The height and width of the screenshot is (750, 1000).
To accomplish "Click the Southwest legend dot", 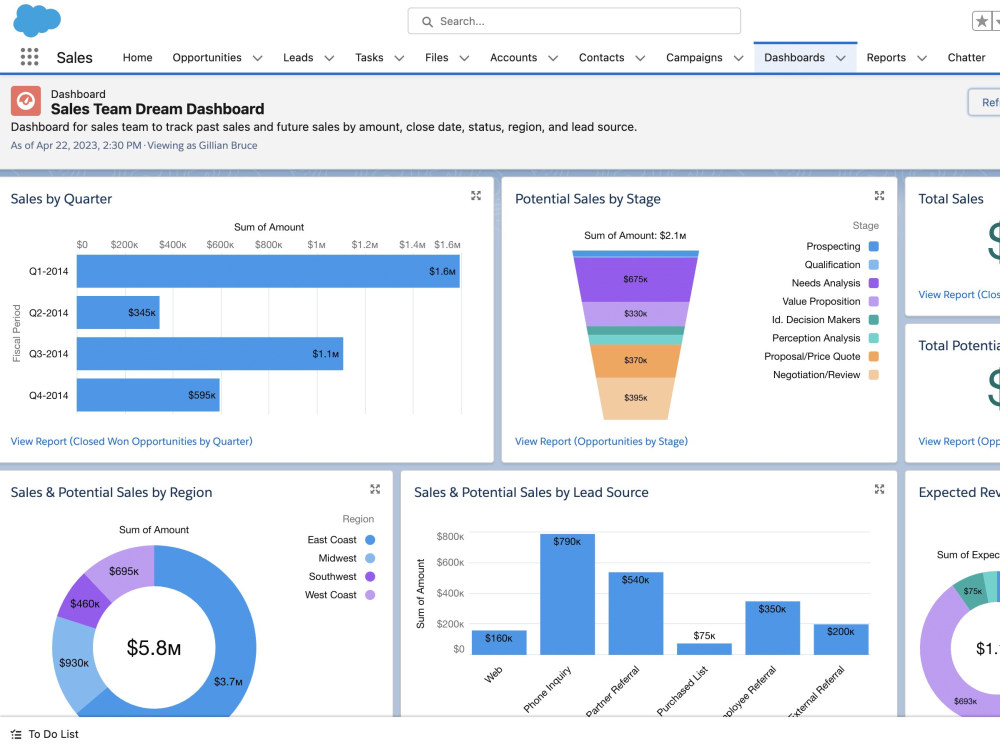I will pyautogui.click(x=370, y=577).
